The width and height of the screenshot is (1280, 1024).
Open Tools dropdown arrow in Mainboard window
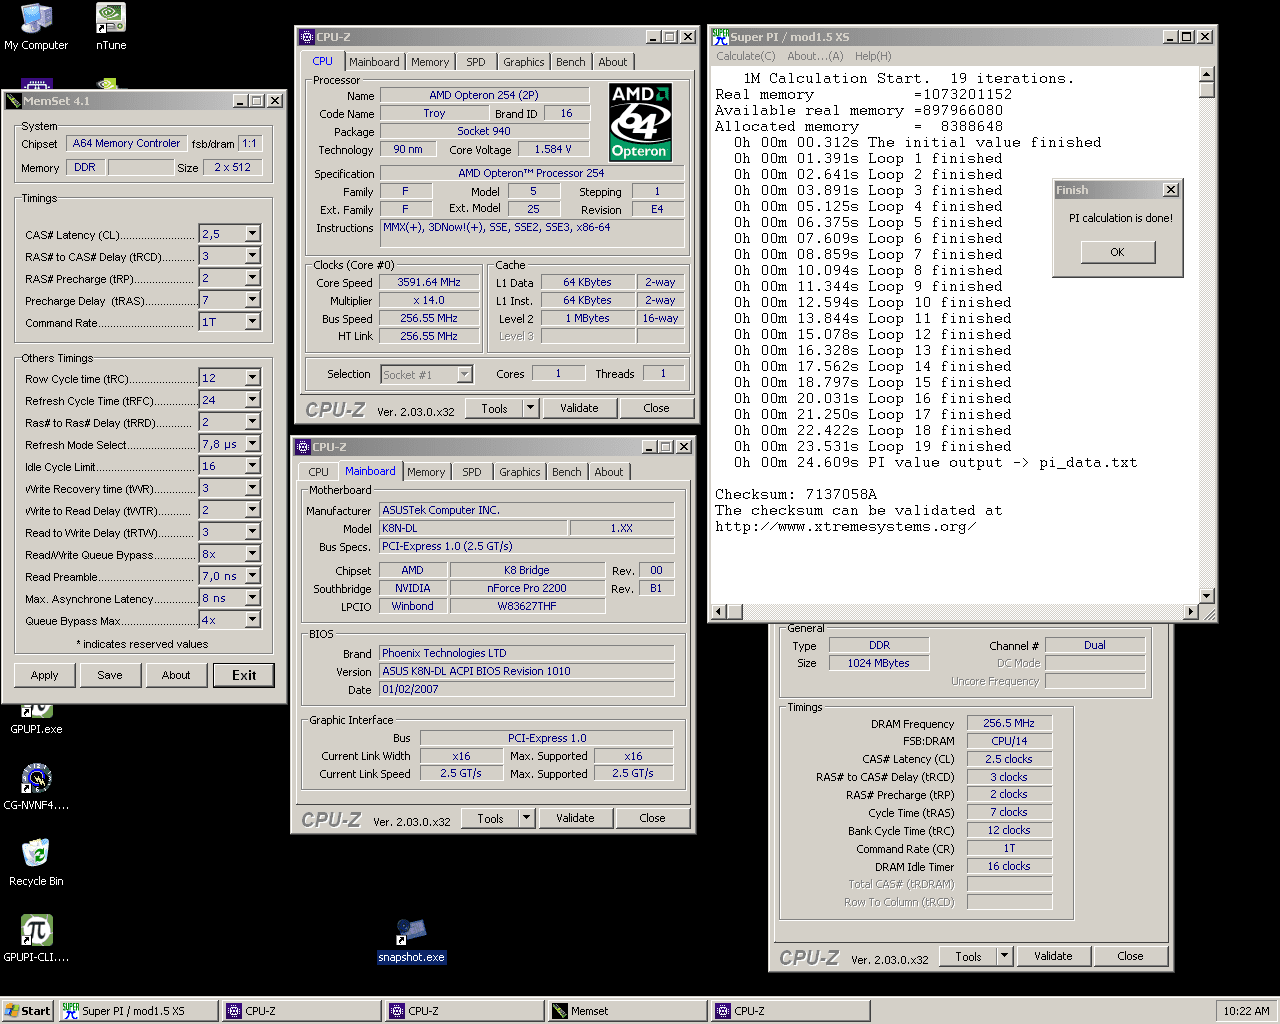[x=526, y=818]
